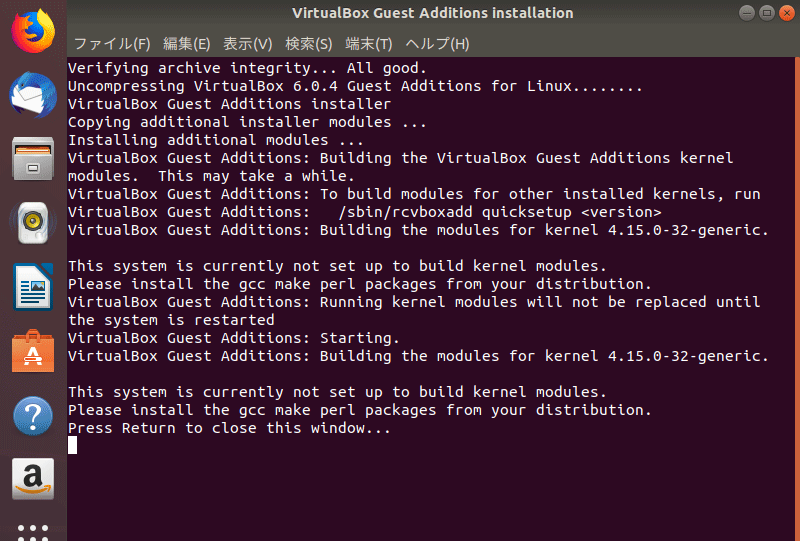This screenshot has width=800, height=541.
Task: Maximize the Guest Additions terminal window
Action: (x=767, y=13)
